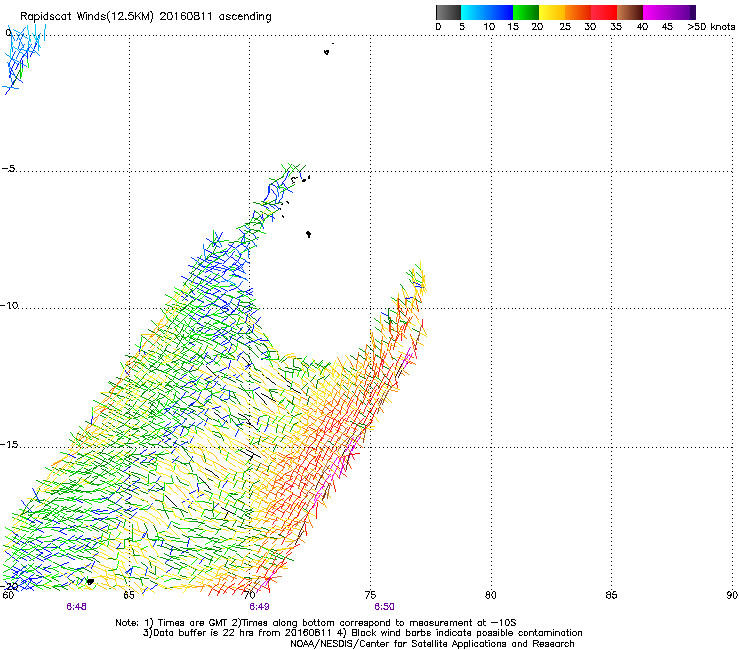This screenshot has width=740, height=650.
Task: Click the '>50 knots' legend label
Action: click(711, 27)
